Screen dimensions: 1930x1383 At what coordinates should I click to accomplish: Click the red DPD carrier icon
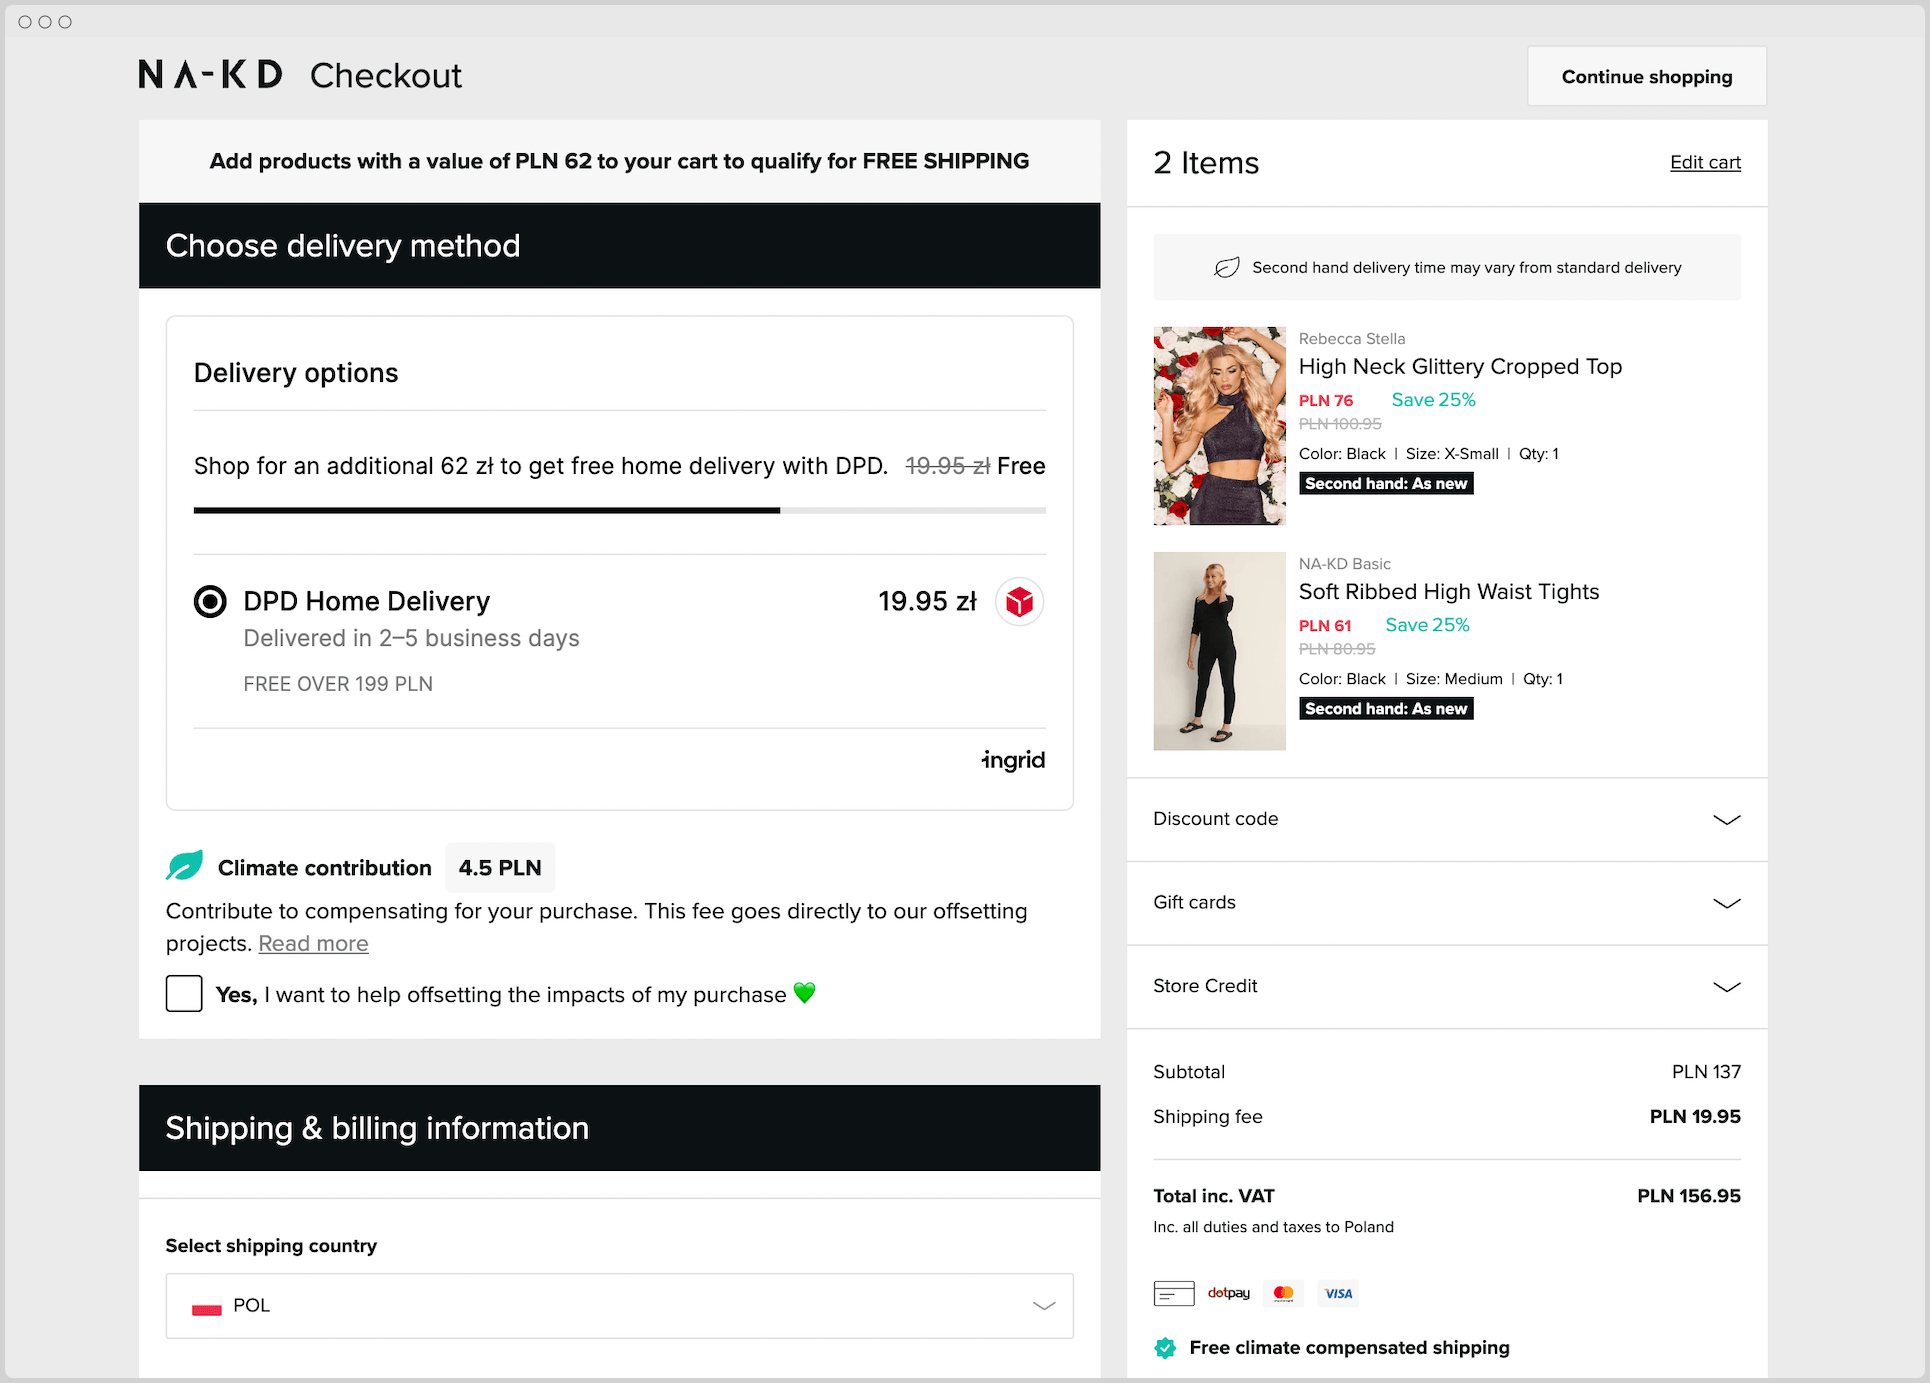pos(1019,602)
